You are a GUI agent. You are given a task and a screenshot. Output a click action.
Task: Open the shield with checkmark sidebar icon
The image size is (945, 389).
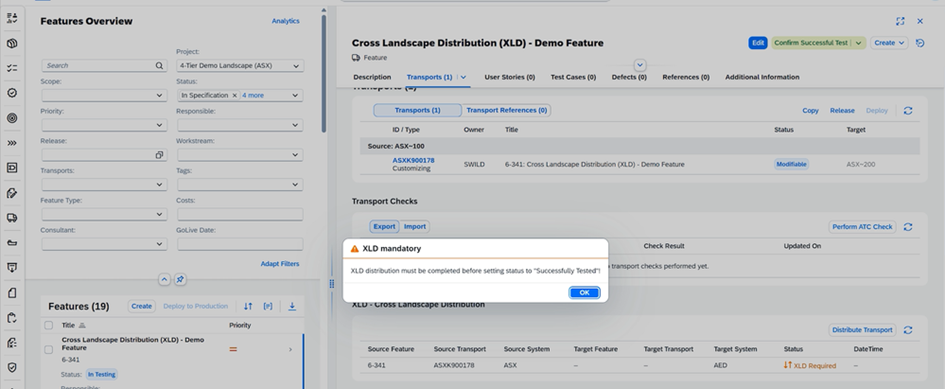pos(12,367)
